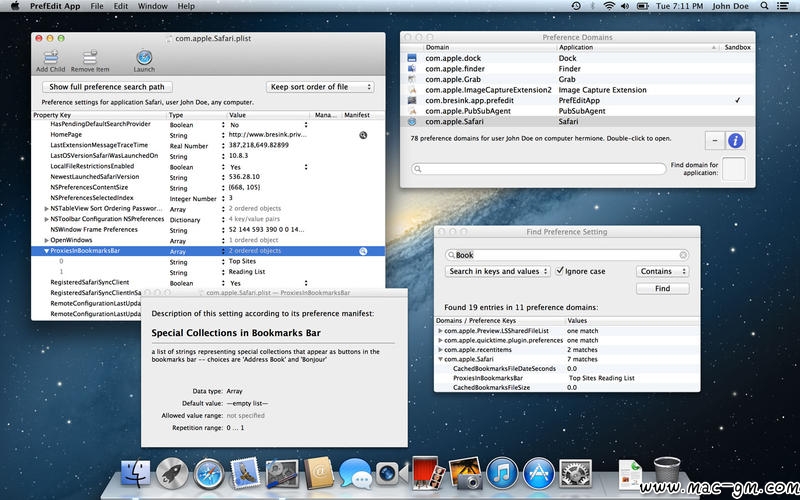Click the Finder icon beside com.apple.finder
This screenshot has height=500, width=800.
pyautogui.click(x=412, y=68)
